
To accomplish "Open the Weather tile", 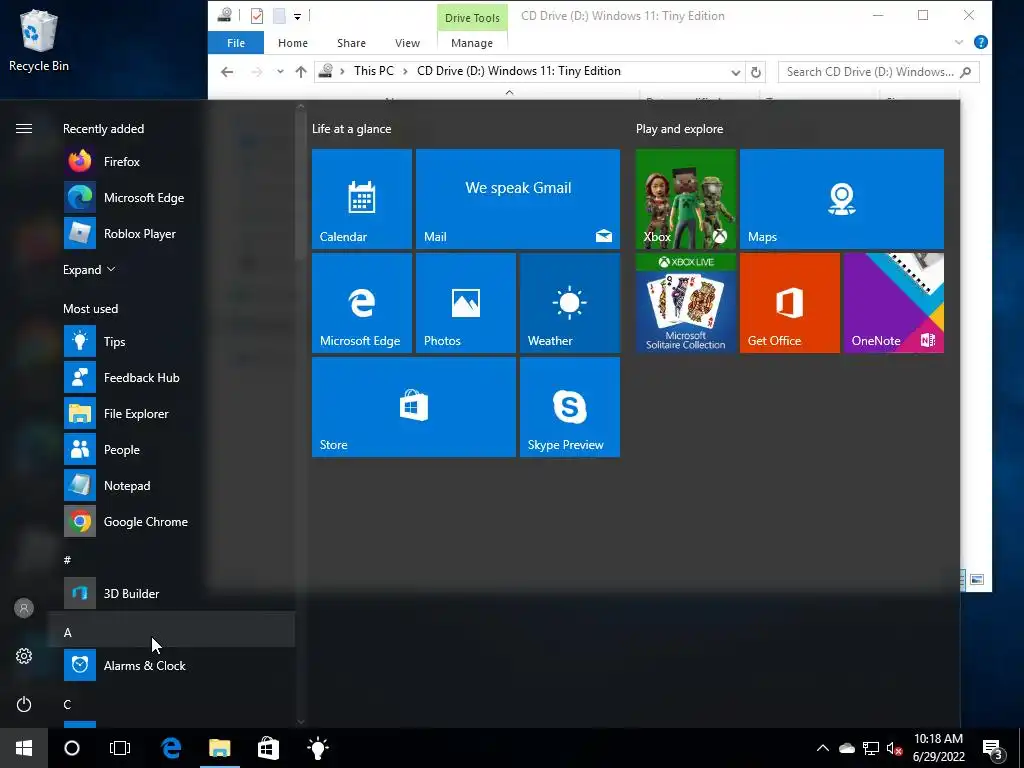I will pyautogui.click(x=569, y=303).
